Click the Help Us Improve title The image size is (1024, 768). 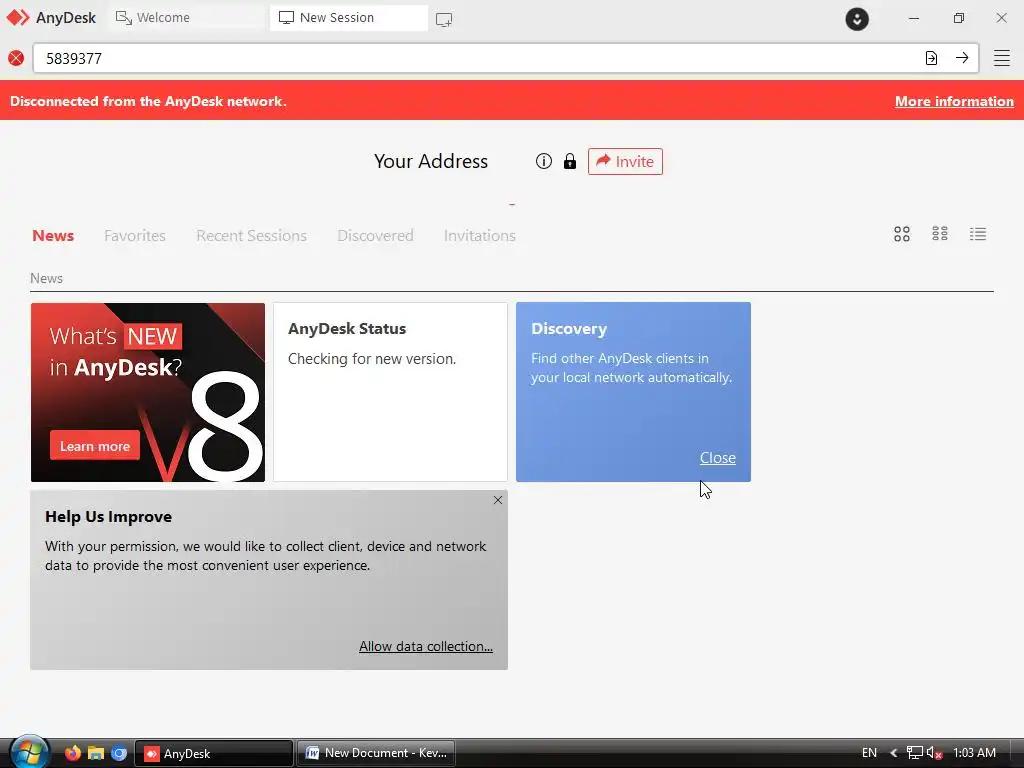(x=108, y=517)
